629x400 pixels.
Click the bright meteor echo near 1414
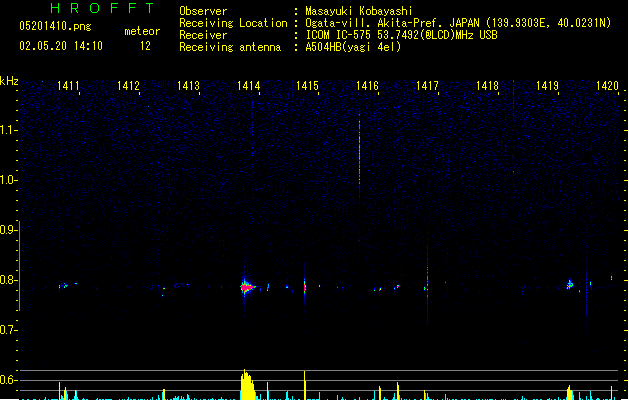(248, 287)
